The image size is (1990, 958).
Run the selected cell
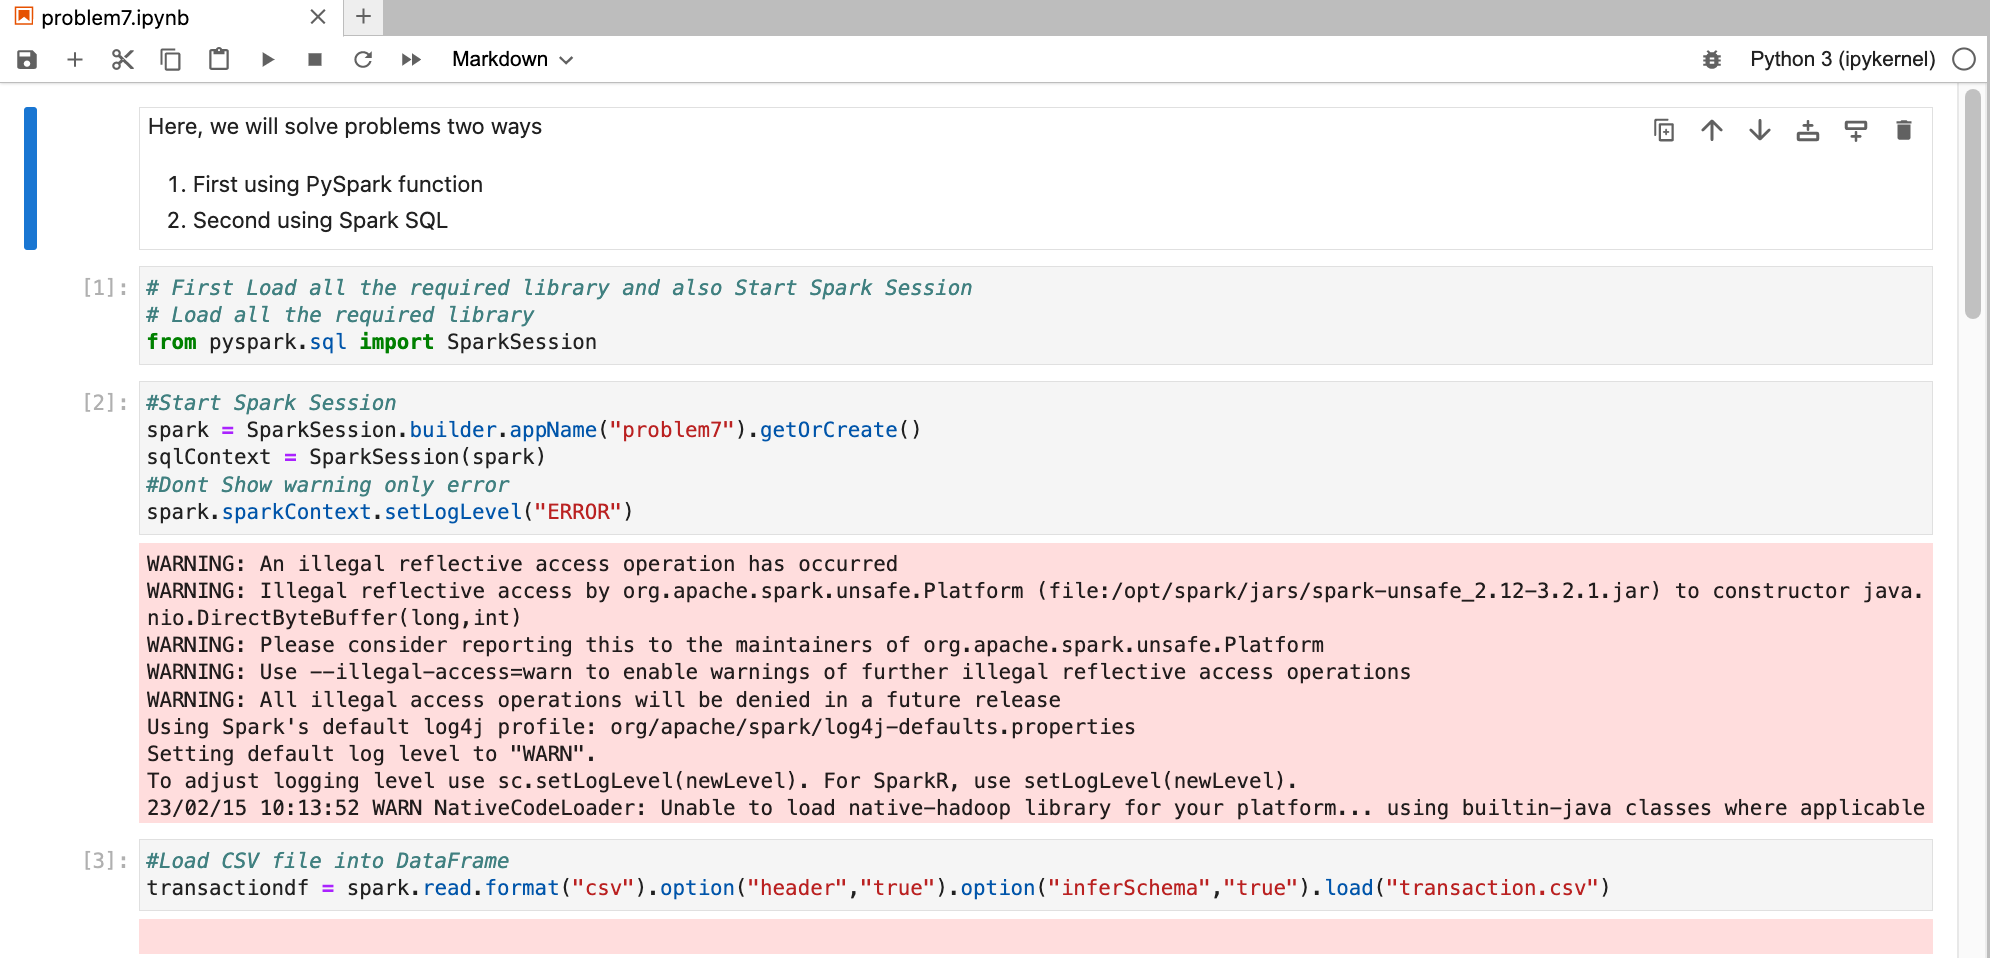point(267,60)
